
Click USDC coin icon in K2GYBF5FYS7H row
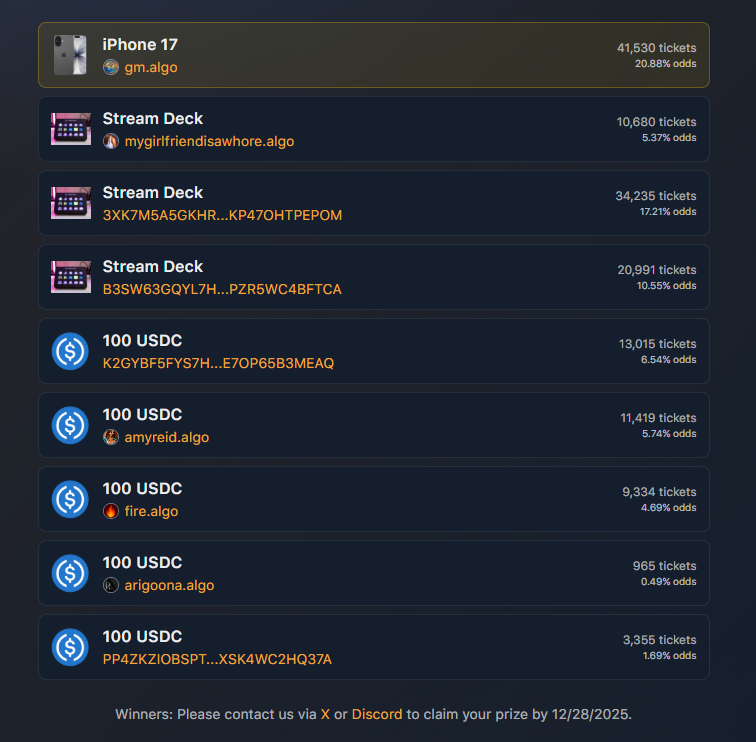70,351
